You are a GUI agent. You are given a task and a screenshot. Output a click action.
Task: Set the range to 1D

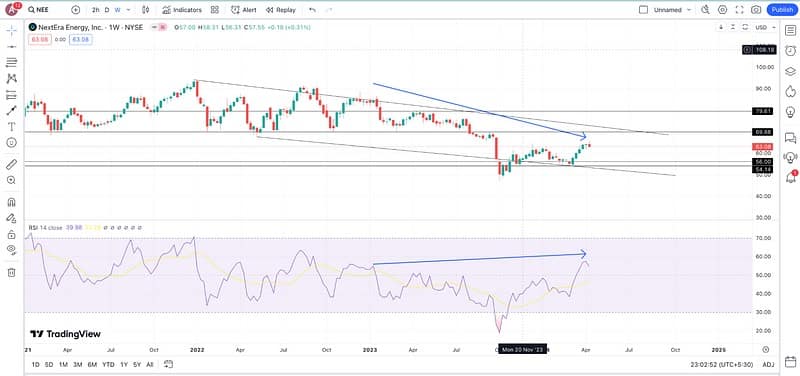(35, 364)
